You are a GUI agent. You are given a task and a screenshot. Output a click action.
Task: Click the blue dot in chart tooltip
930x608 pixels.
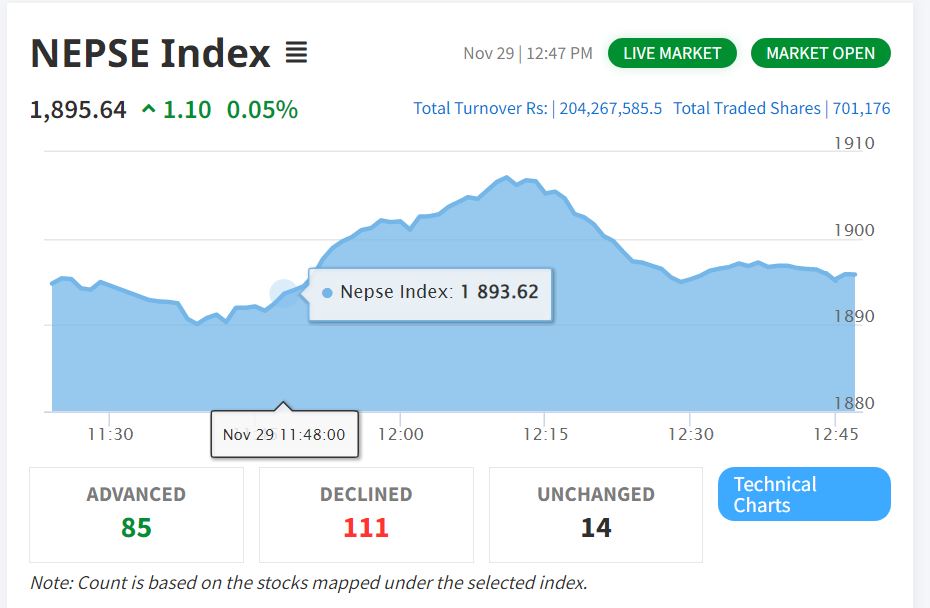(x=327, y=293)
